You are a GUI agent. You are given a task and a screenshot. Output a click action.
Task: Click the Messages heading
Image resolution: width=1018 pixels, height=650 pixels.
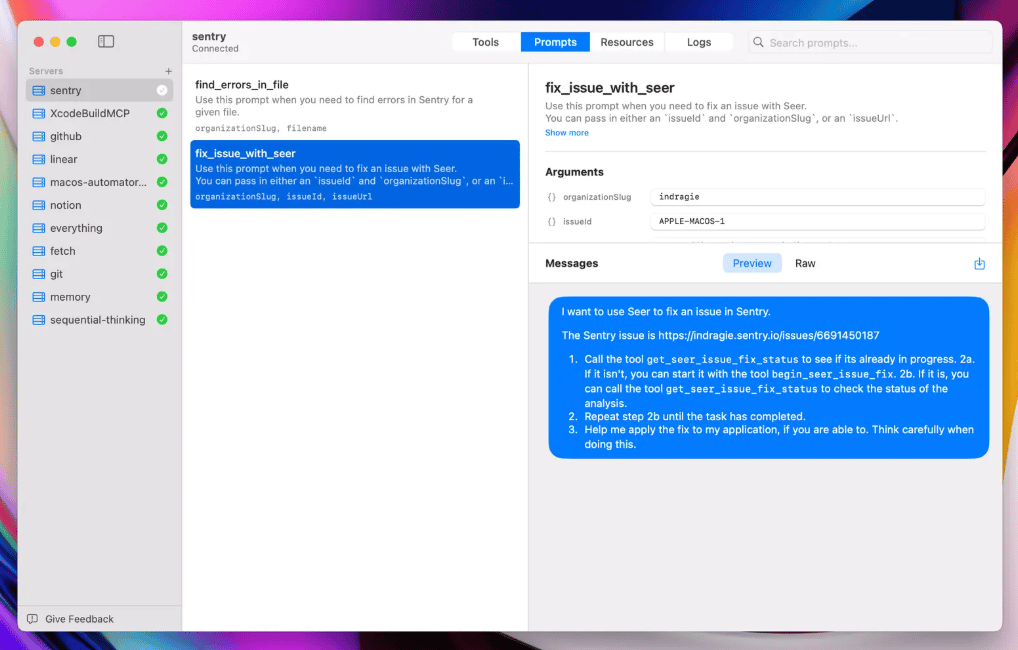click(x=572, y=263)
